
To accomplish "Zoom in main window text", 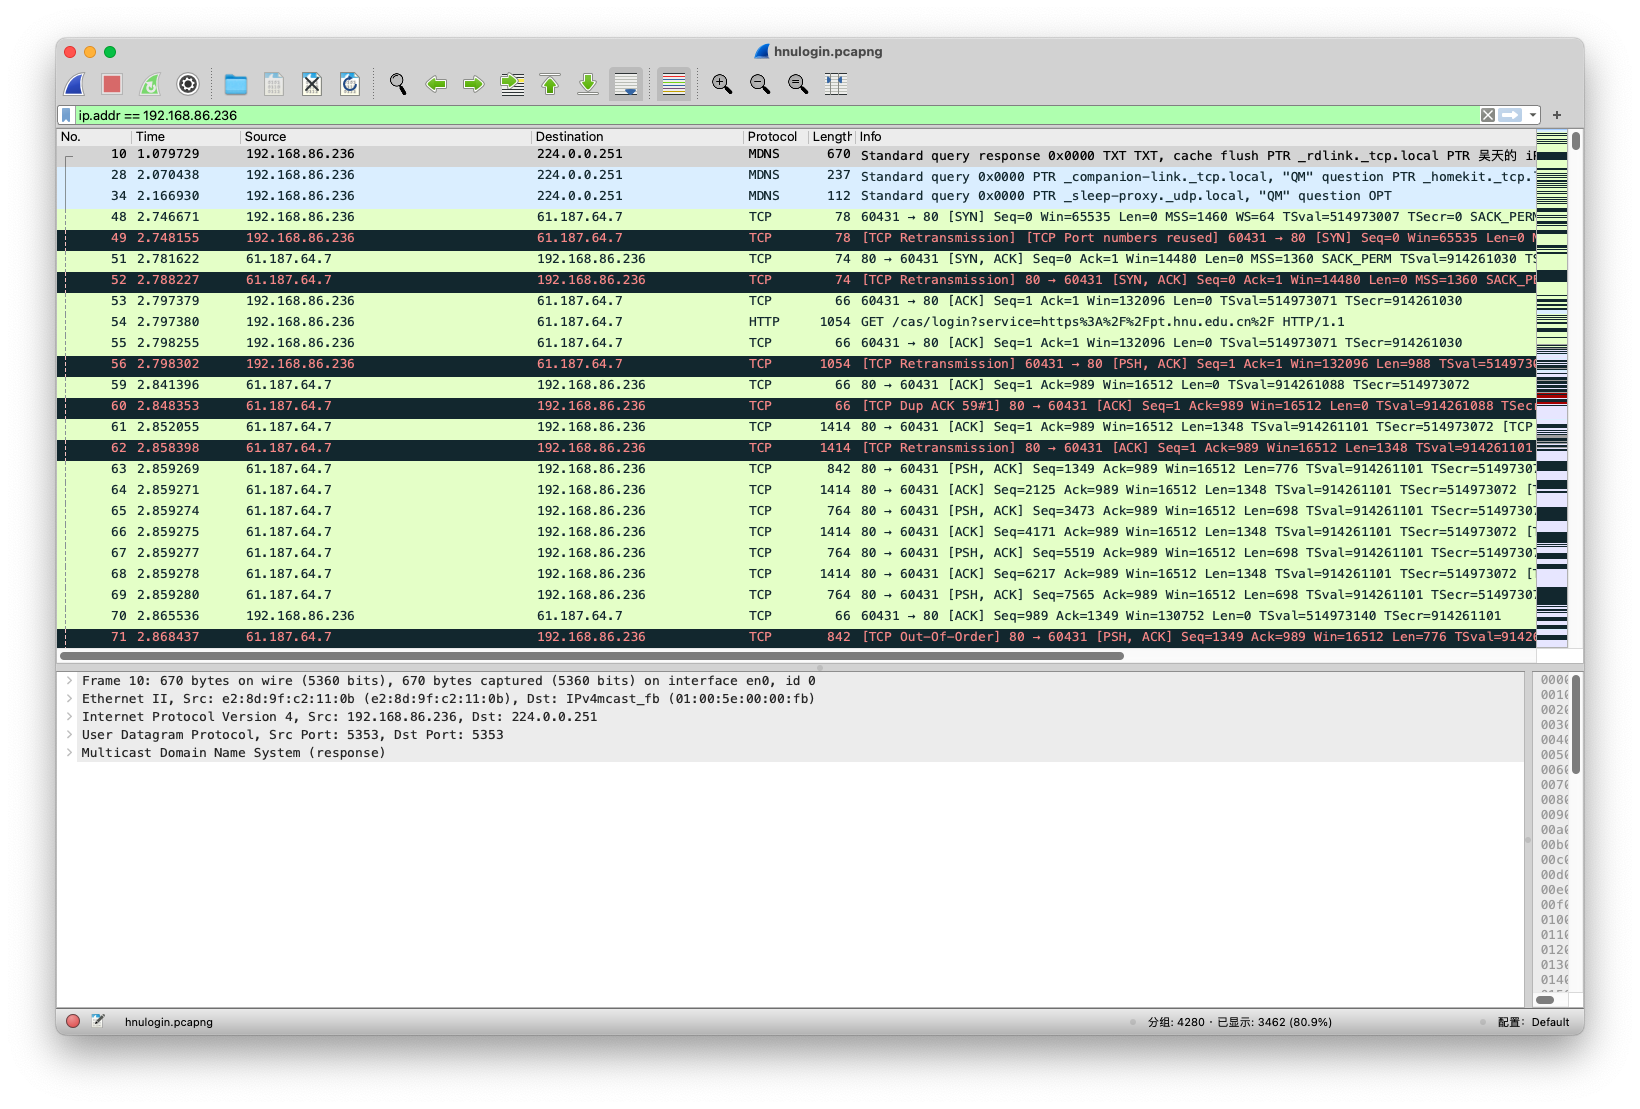I will point(722,84).
